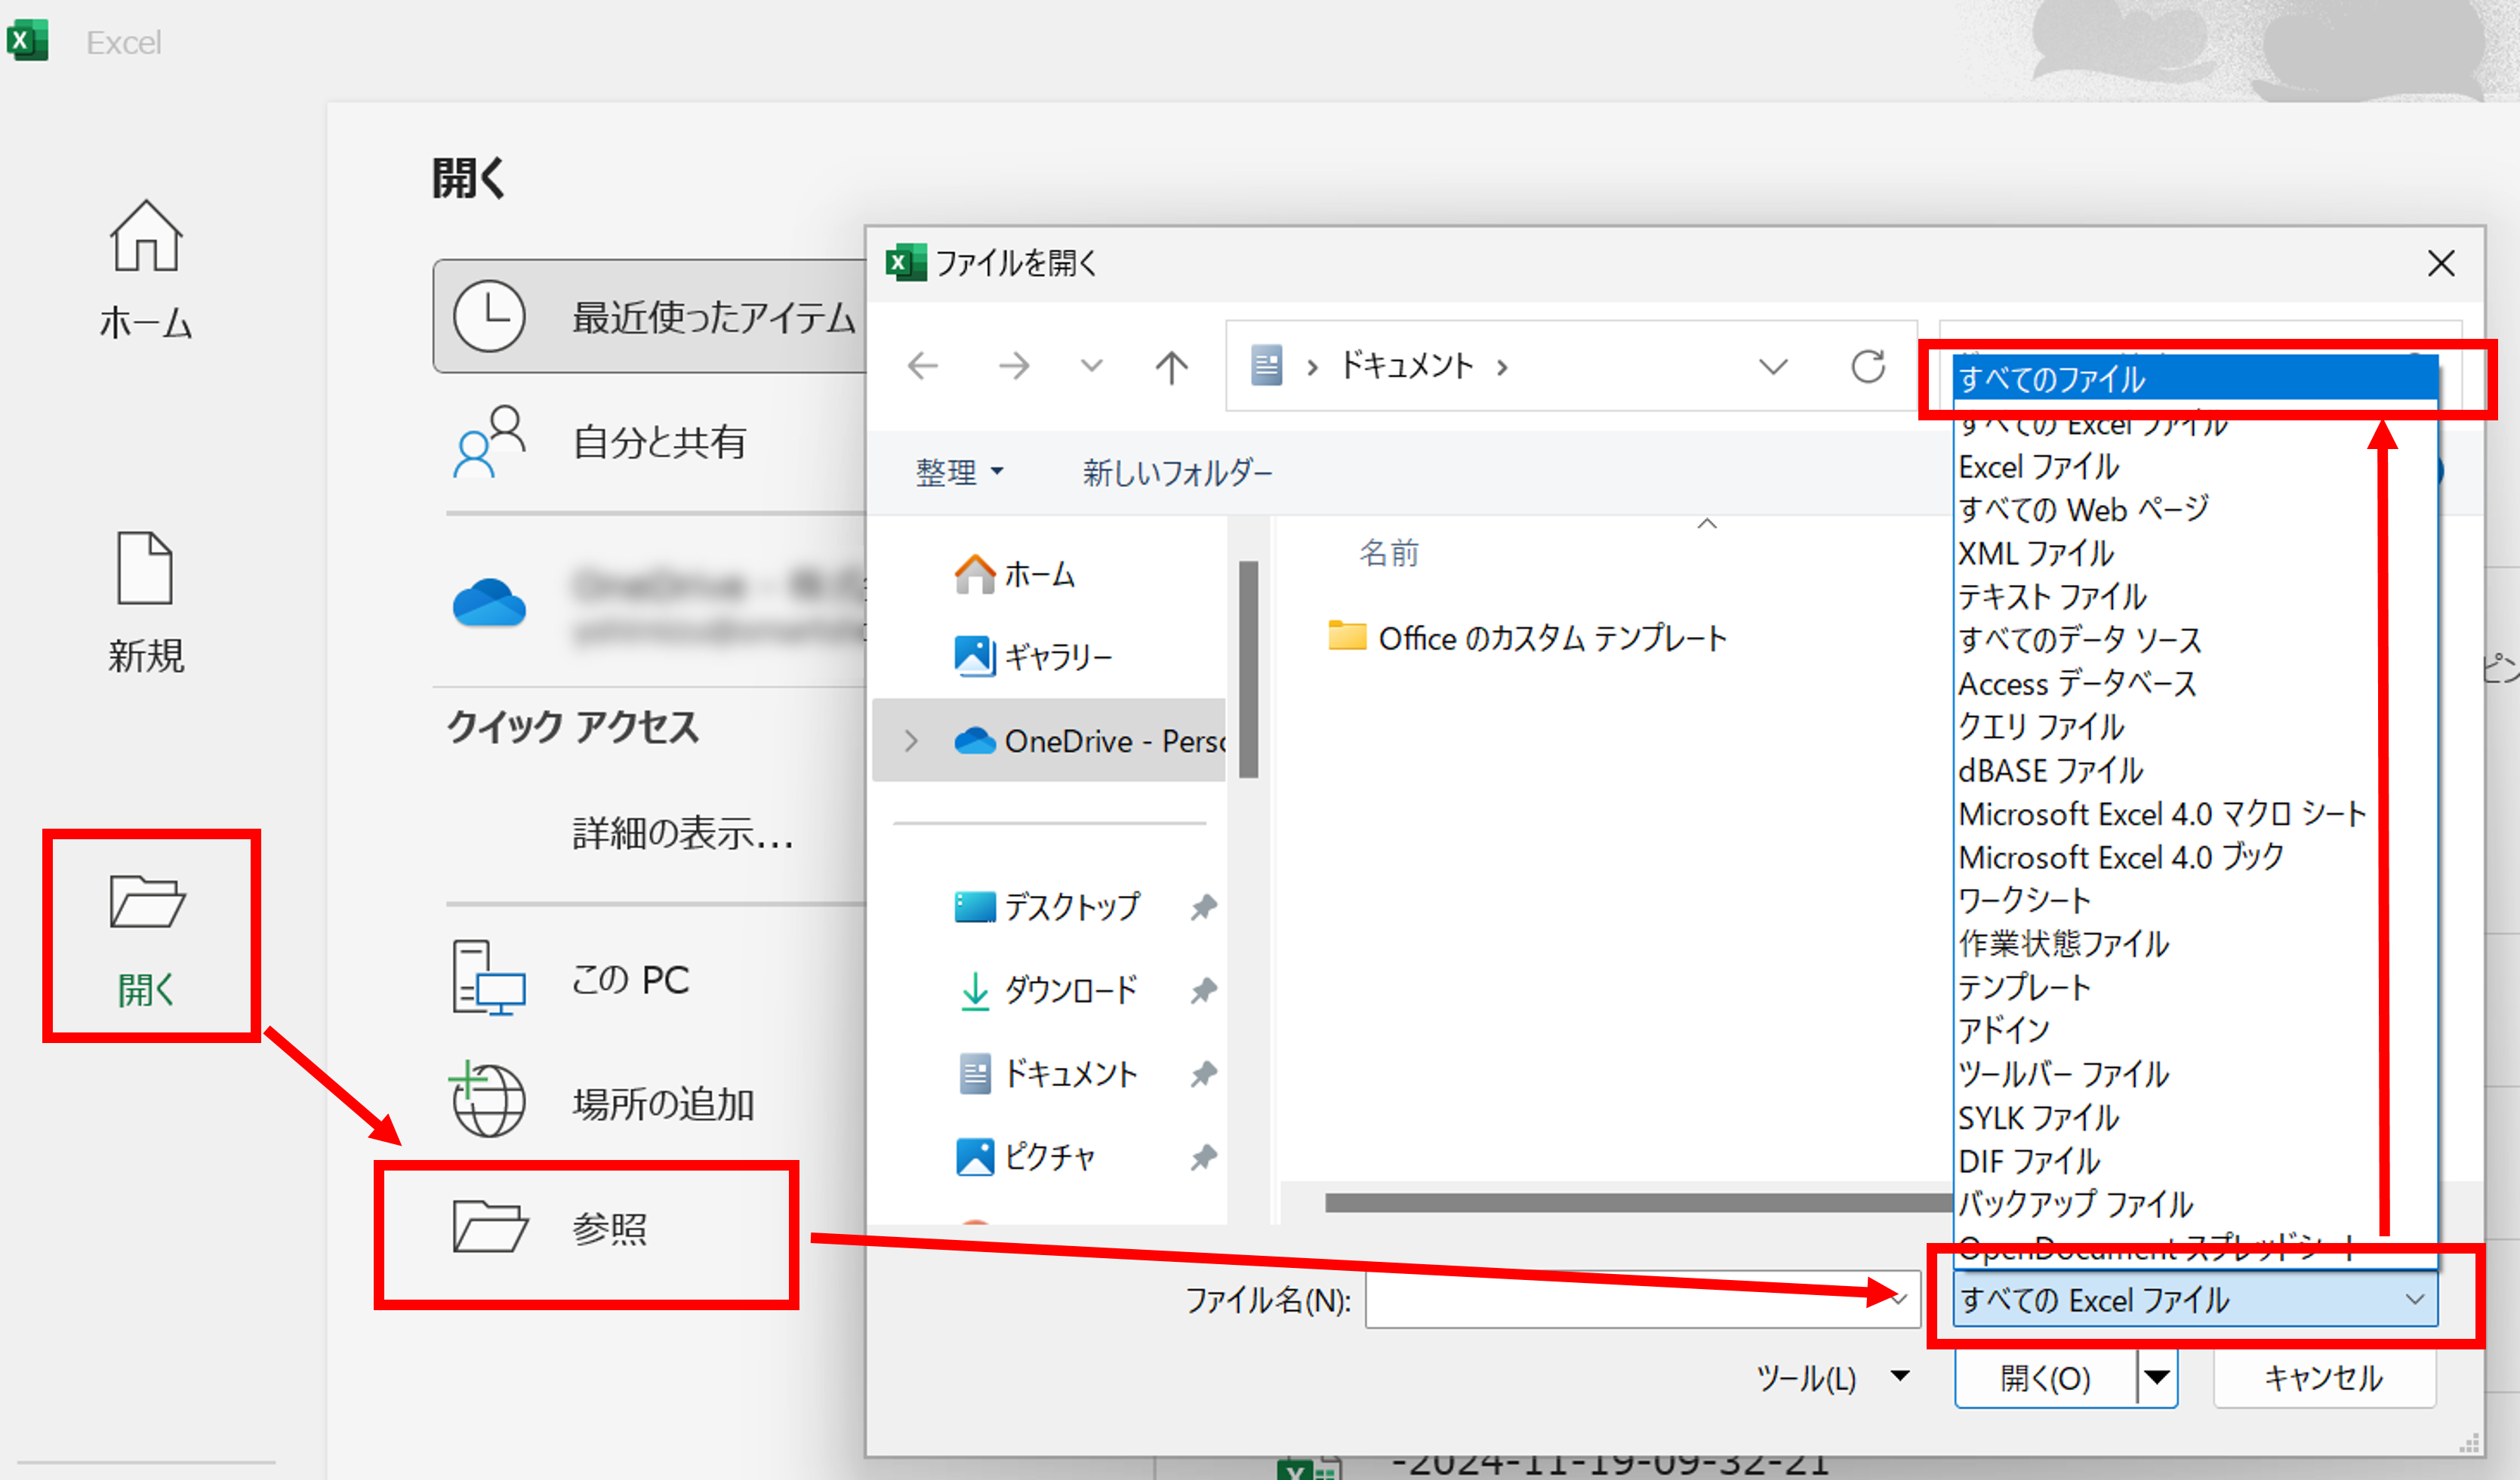Choose Microsoft Excel 4.0 マクロ シート type
This screenshot has height=1480, width=2520.
coord(2195,813)
